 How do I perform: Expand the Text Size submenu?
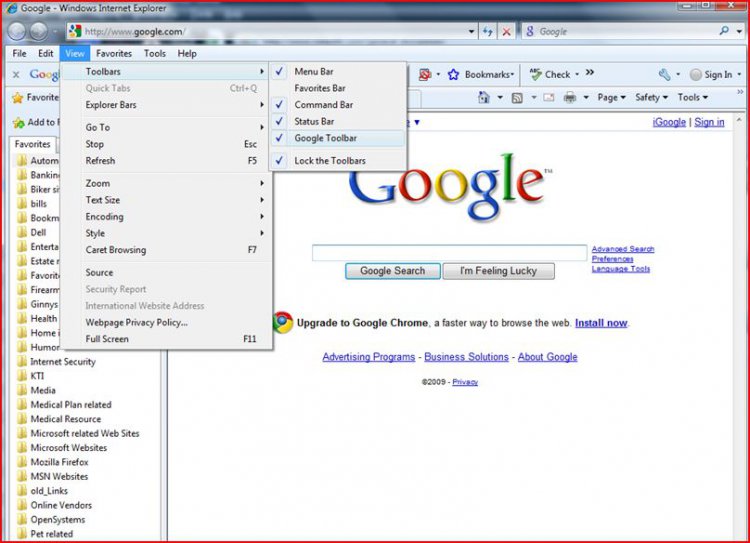[x=165, y=200]
